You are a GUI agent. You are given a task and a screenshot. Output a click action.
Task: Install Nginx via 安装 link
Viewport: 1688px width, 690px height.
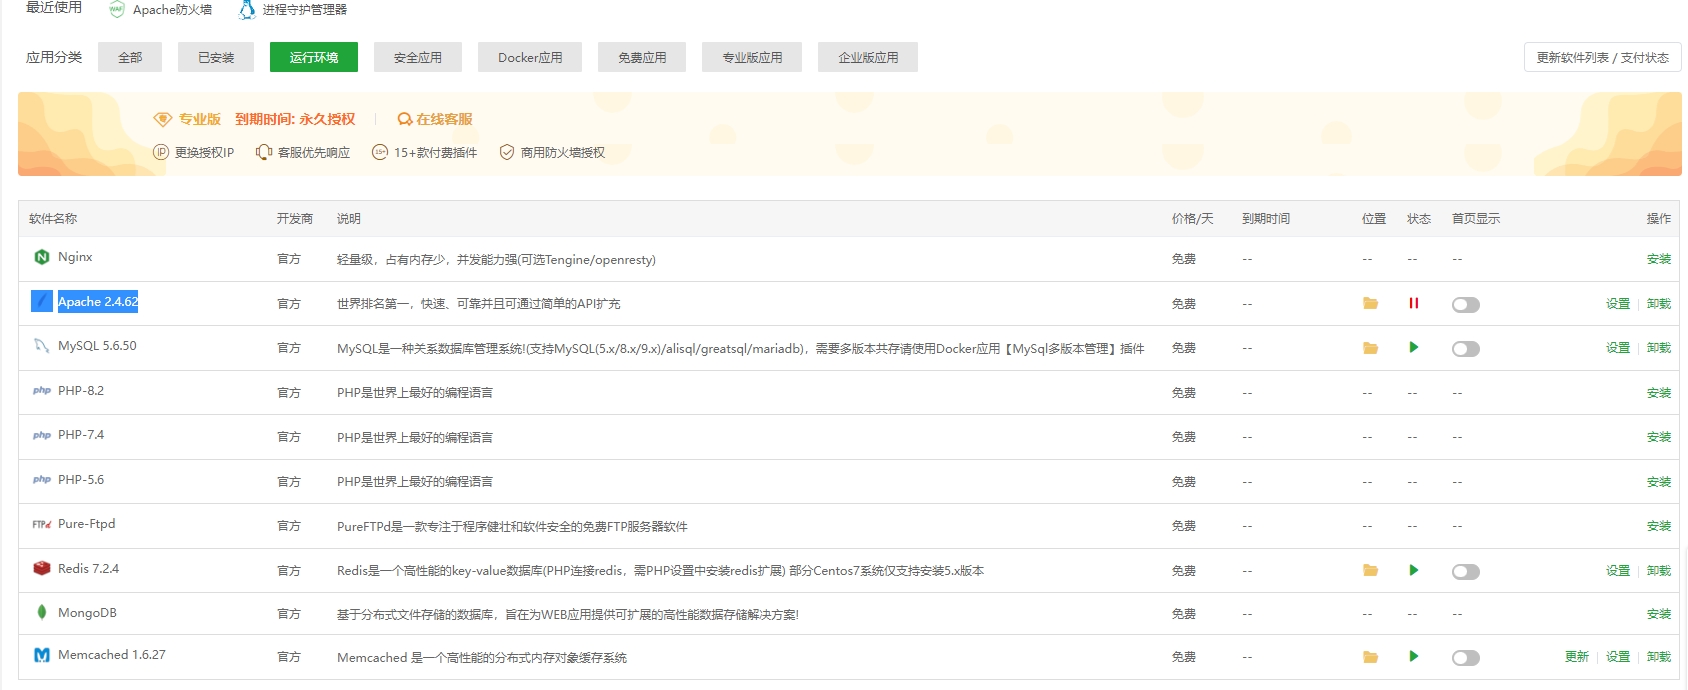point(1659,259)
